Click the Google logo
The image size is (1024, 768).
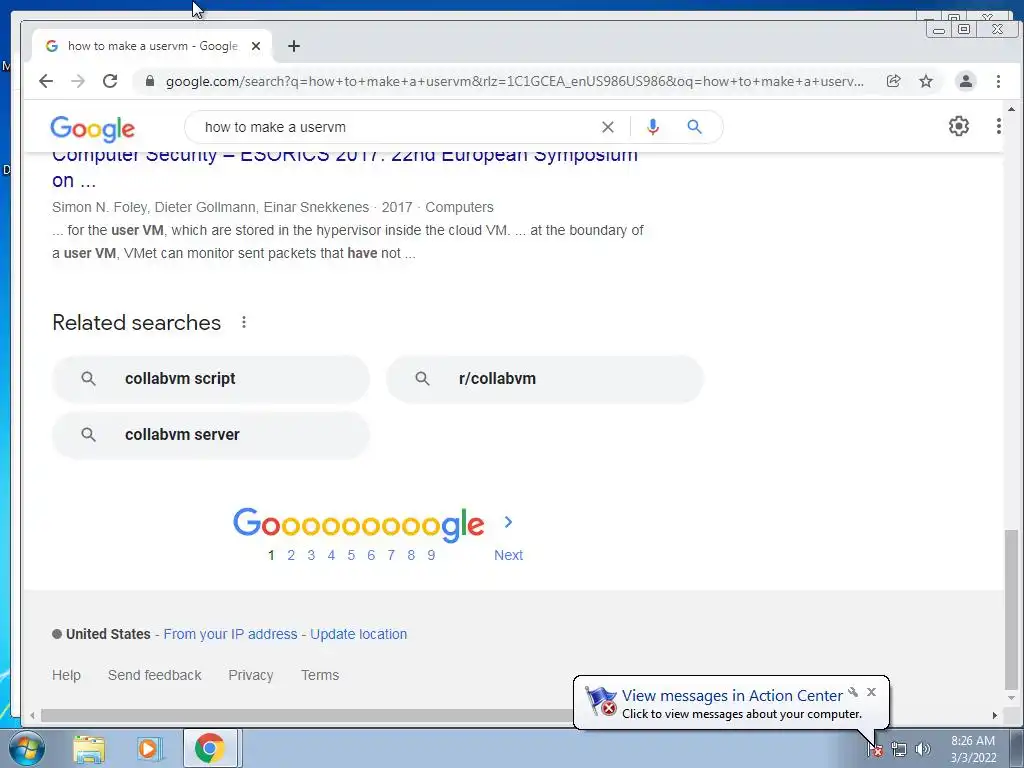(93, 129)
